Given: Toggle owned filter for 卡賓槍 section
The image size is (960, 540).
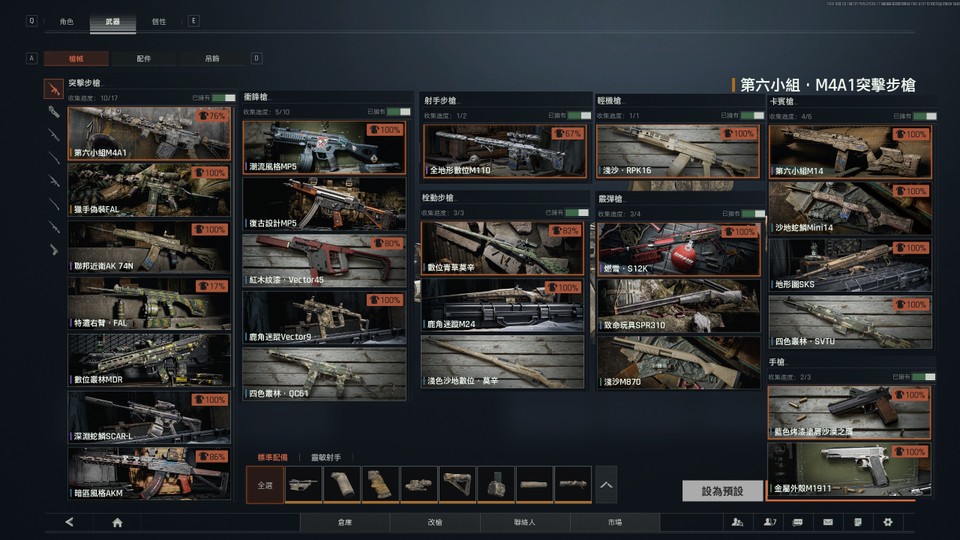Looking at the screenshot, I should click(924, 116).
